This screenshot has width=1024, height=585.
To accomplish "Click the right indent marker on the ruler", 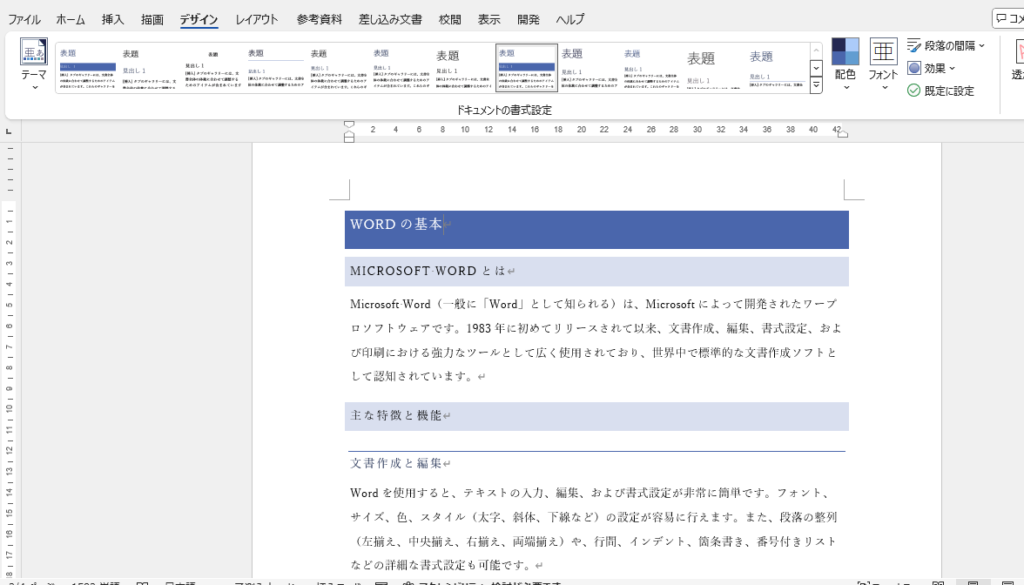I will click(842, 134).
